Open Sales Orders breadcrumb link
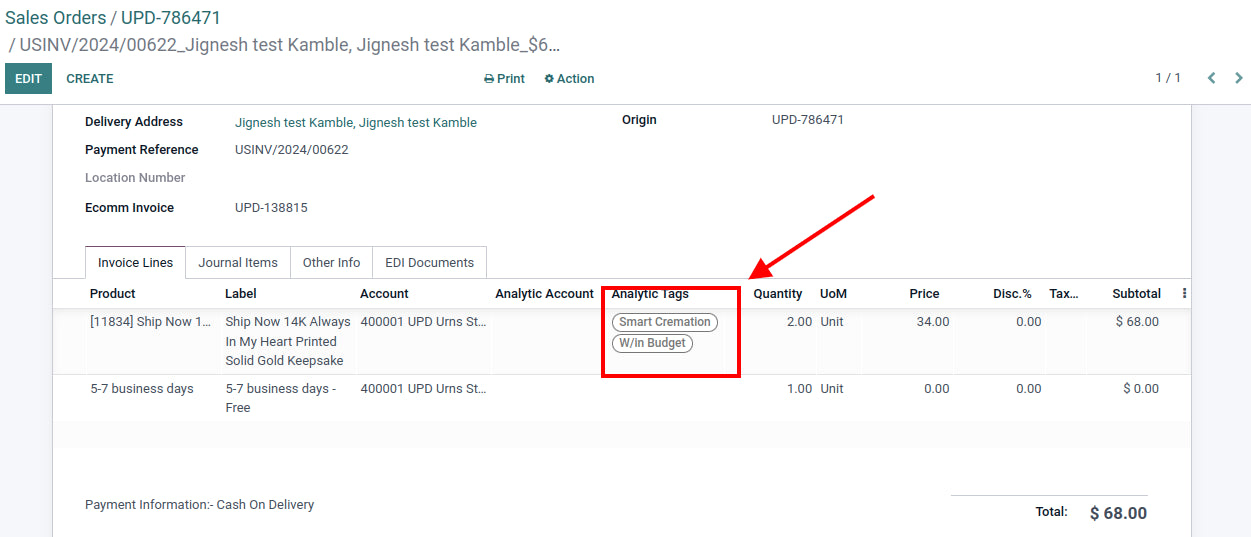1251x537 pixels. point(56,18)
